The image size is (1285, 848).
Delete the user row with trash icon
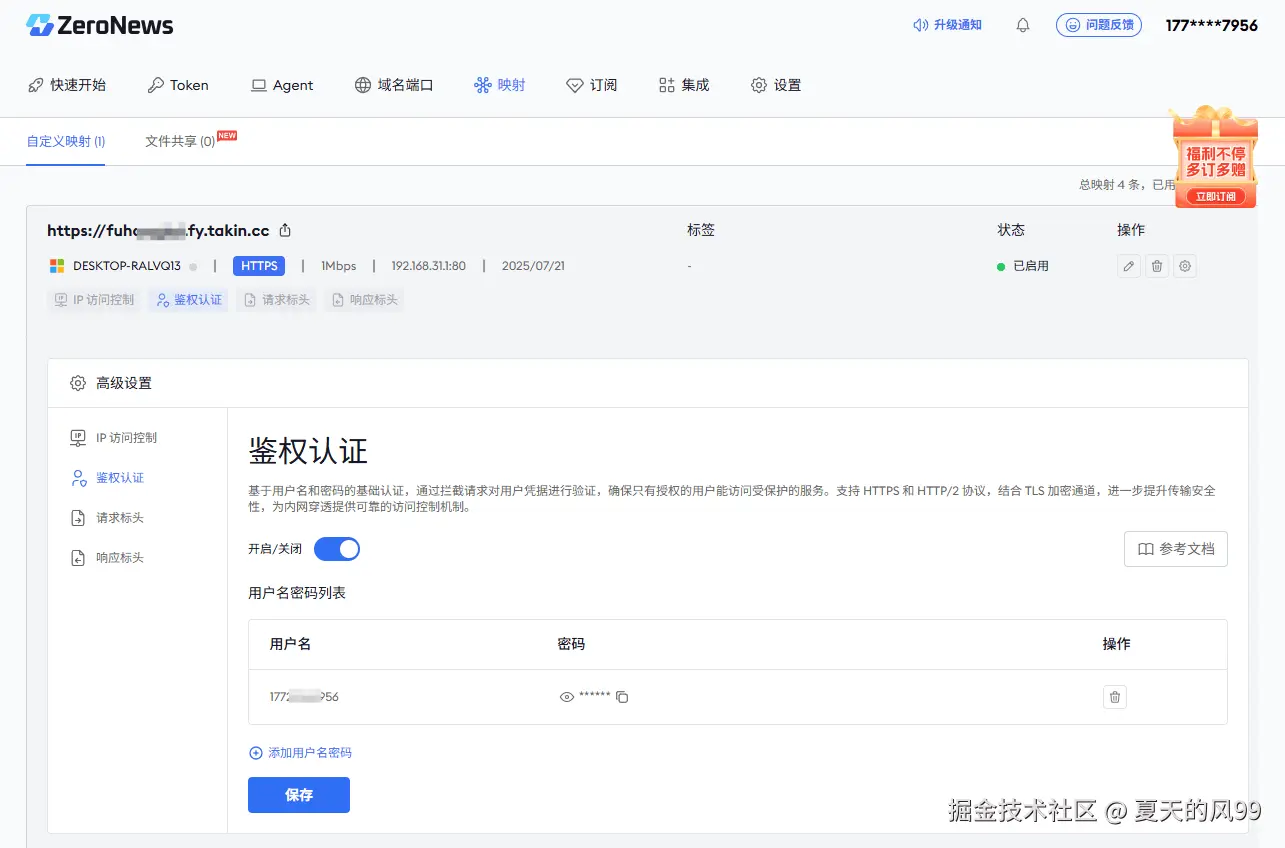click(x=1115, y=697)
